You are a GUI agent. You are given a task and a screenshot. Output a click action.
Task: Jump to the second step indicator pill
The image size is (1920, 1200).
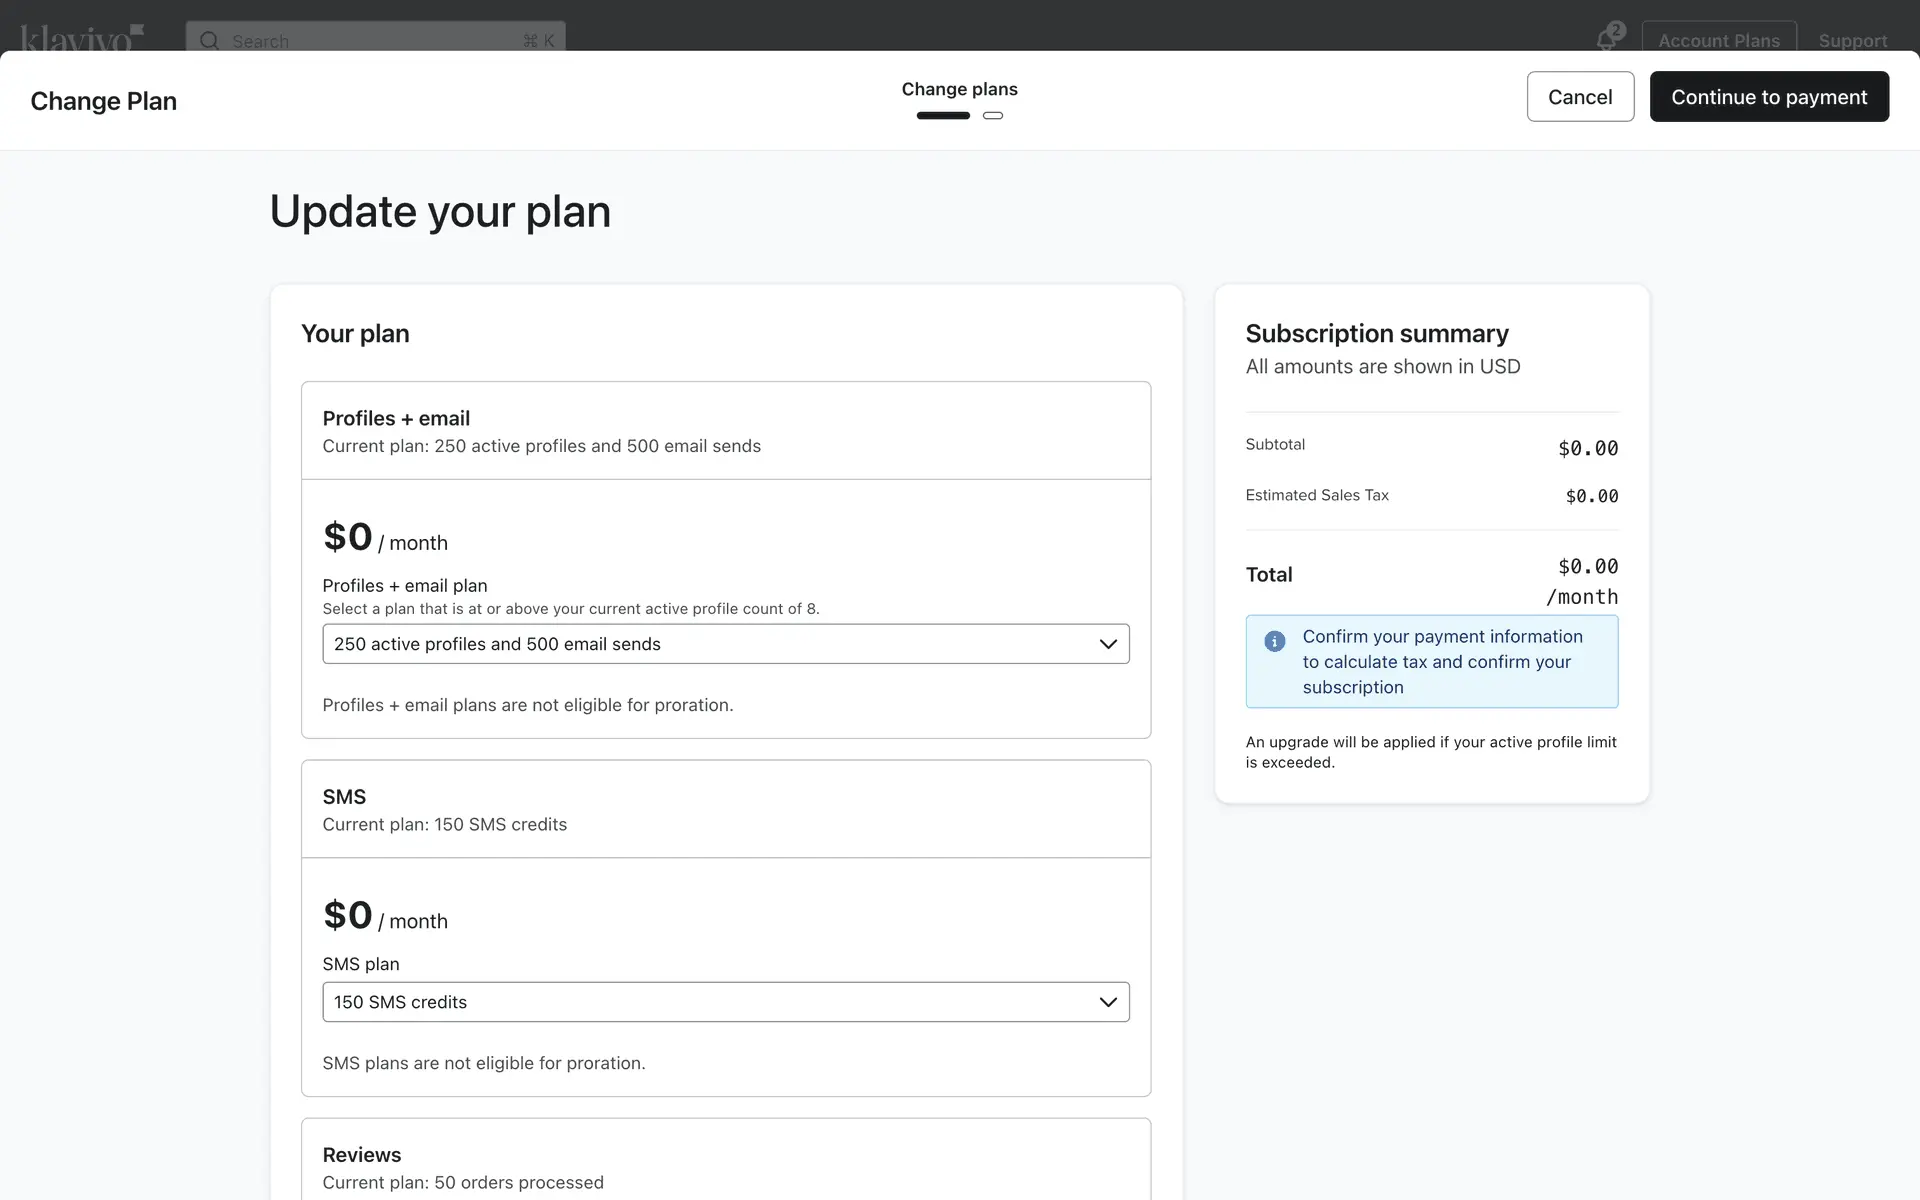click(993, 116)
